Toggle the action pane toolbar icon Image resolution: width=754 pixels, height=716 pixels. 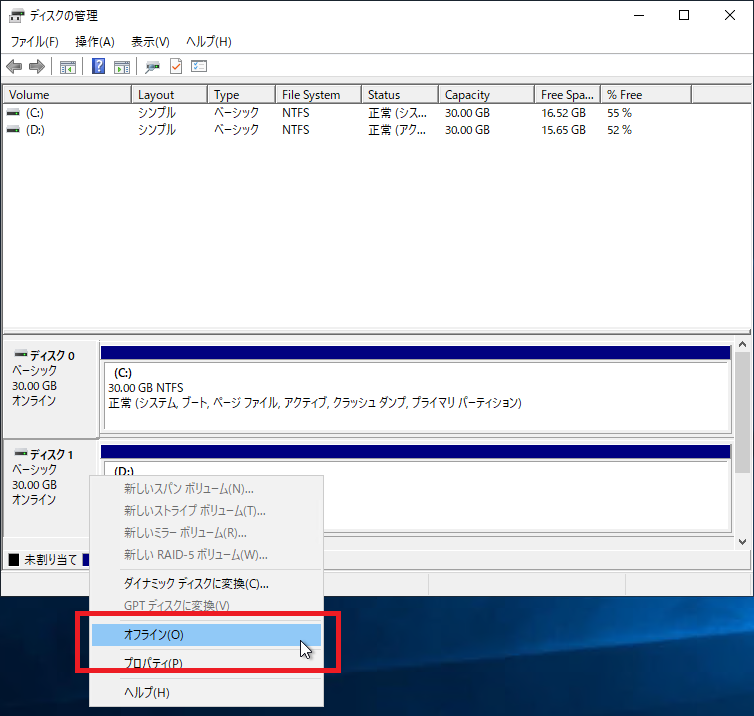(x=122, y=67)
